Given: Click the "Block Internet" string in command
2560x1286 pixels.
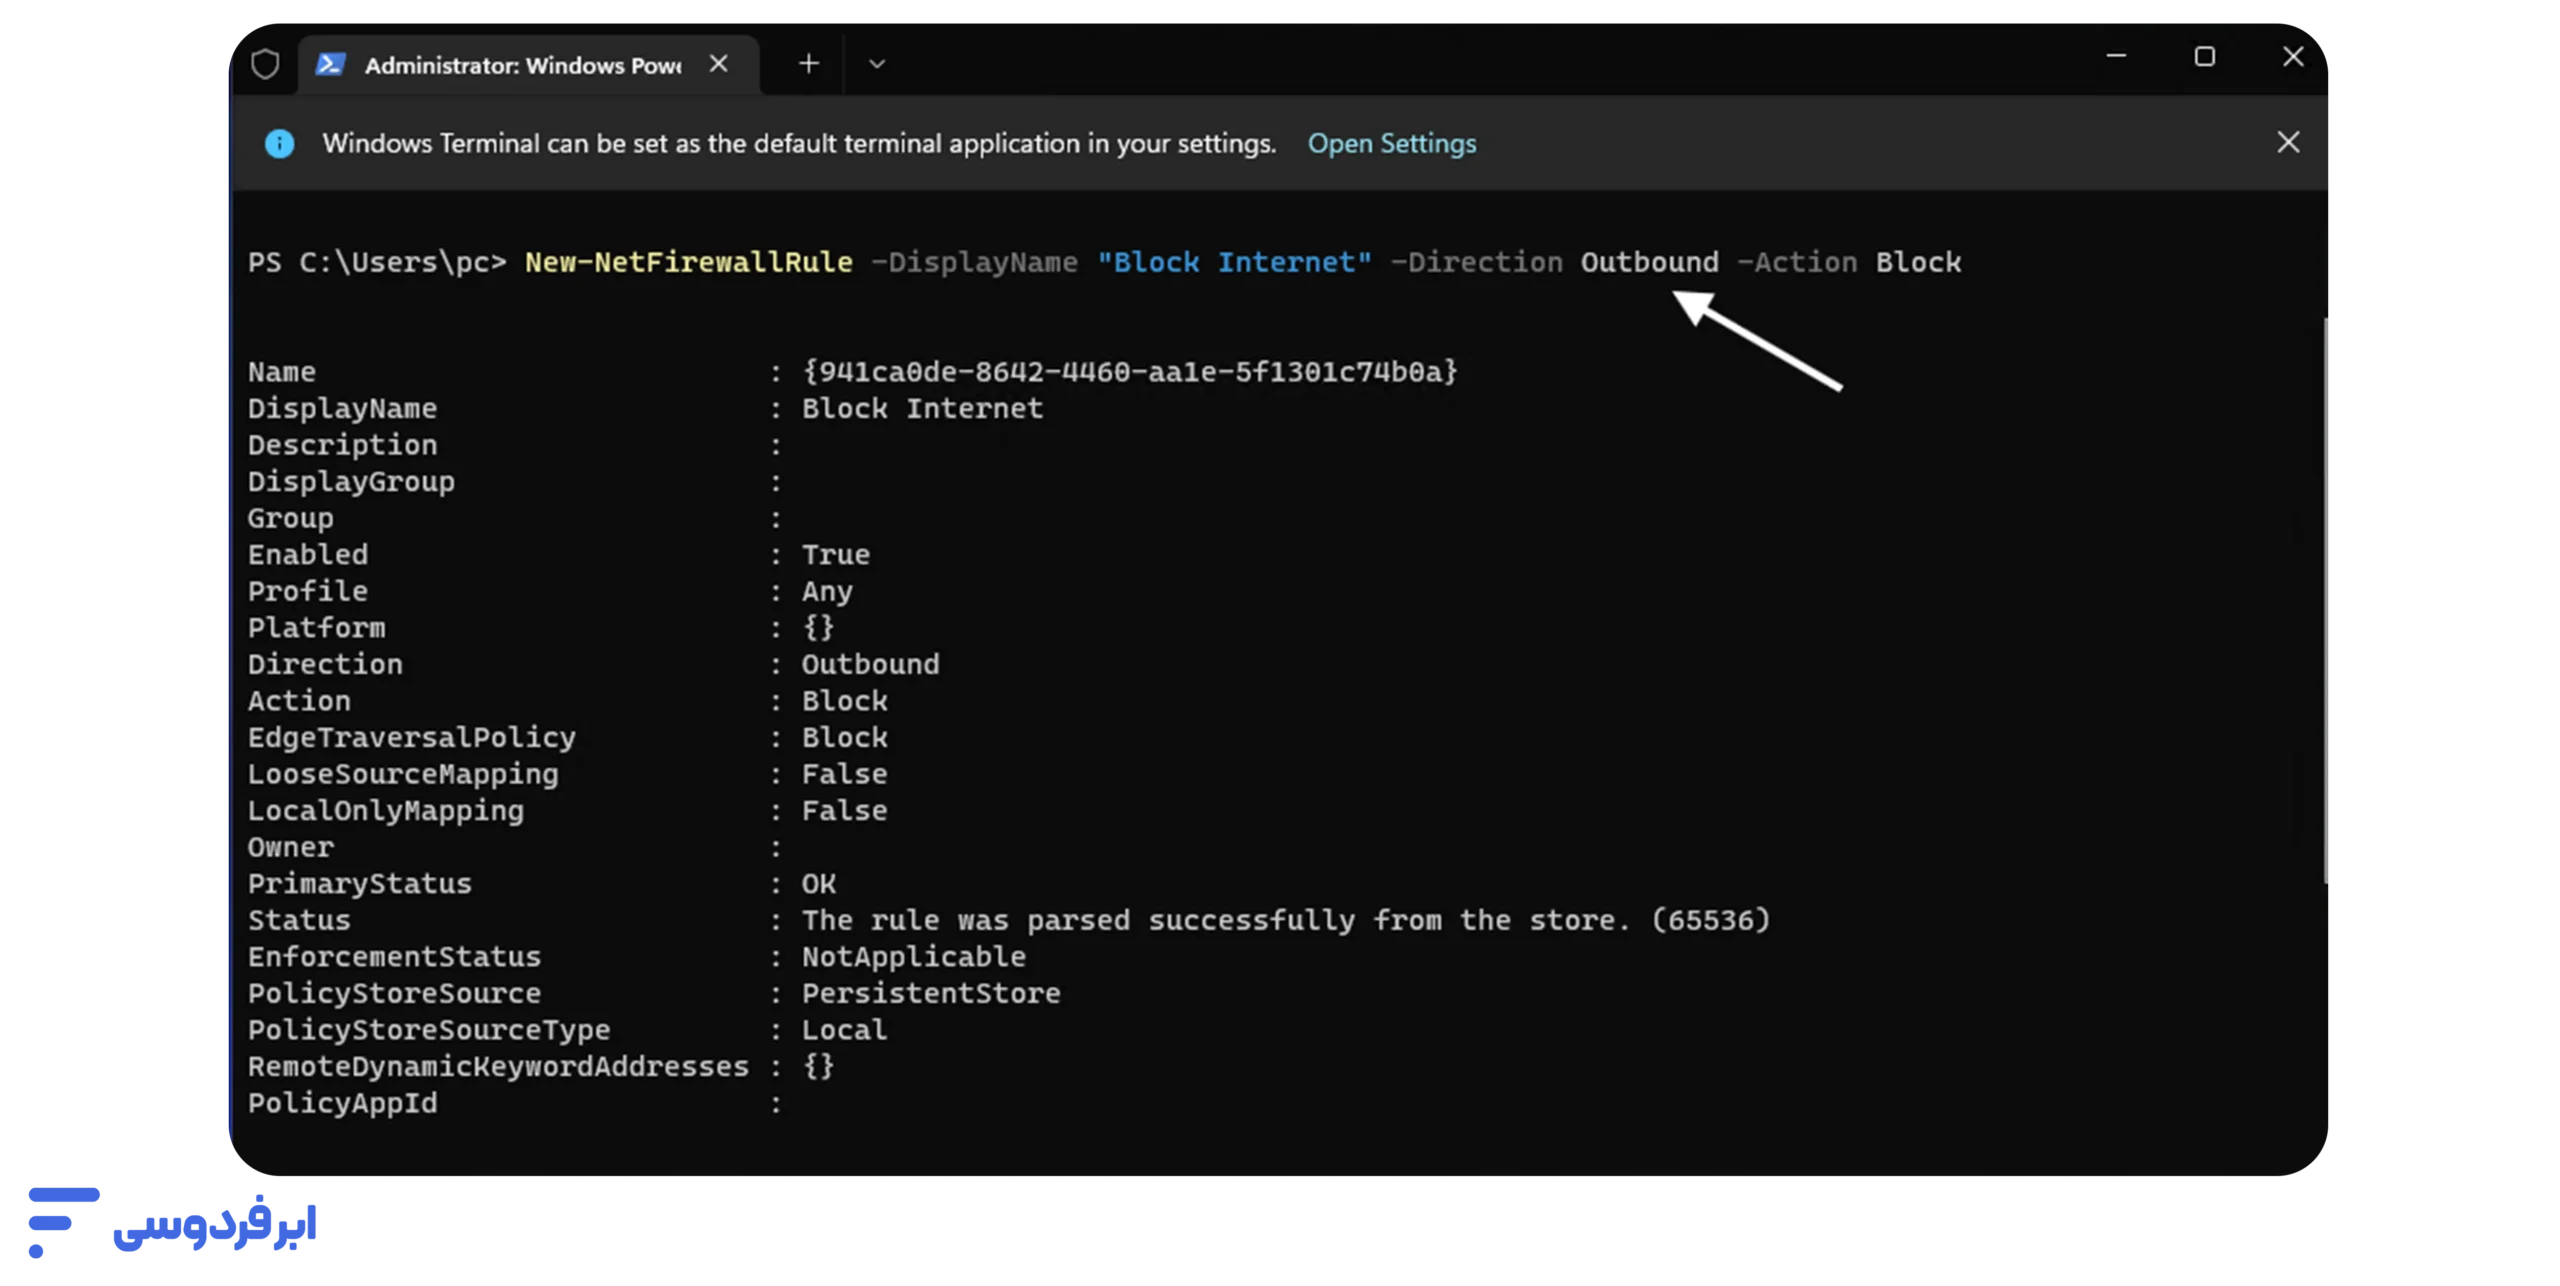Looking at the screenshot, I should (x=1234, y=262).
